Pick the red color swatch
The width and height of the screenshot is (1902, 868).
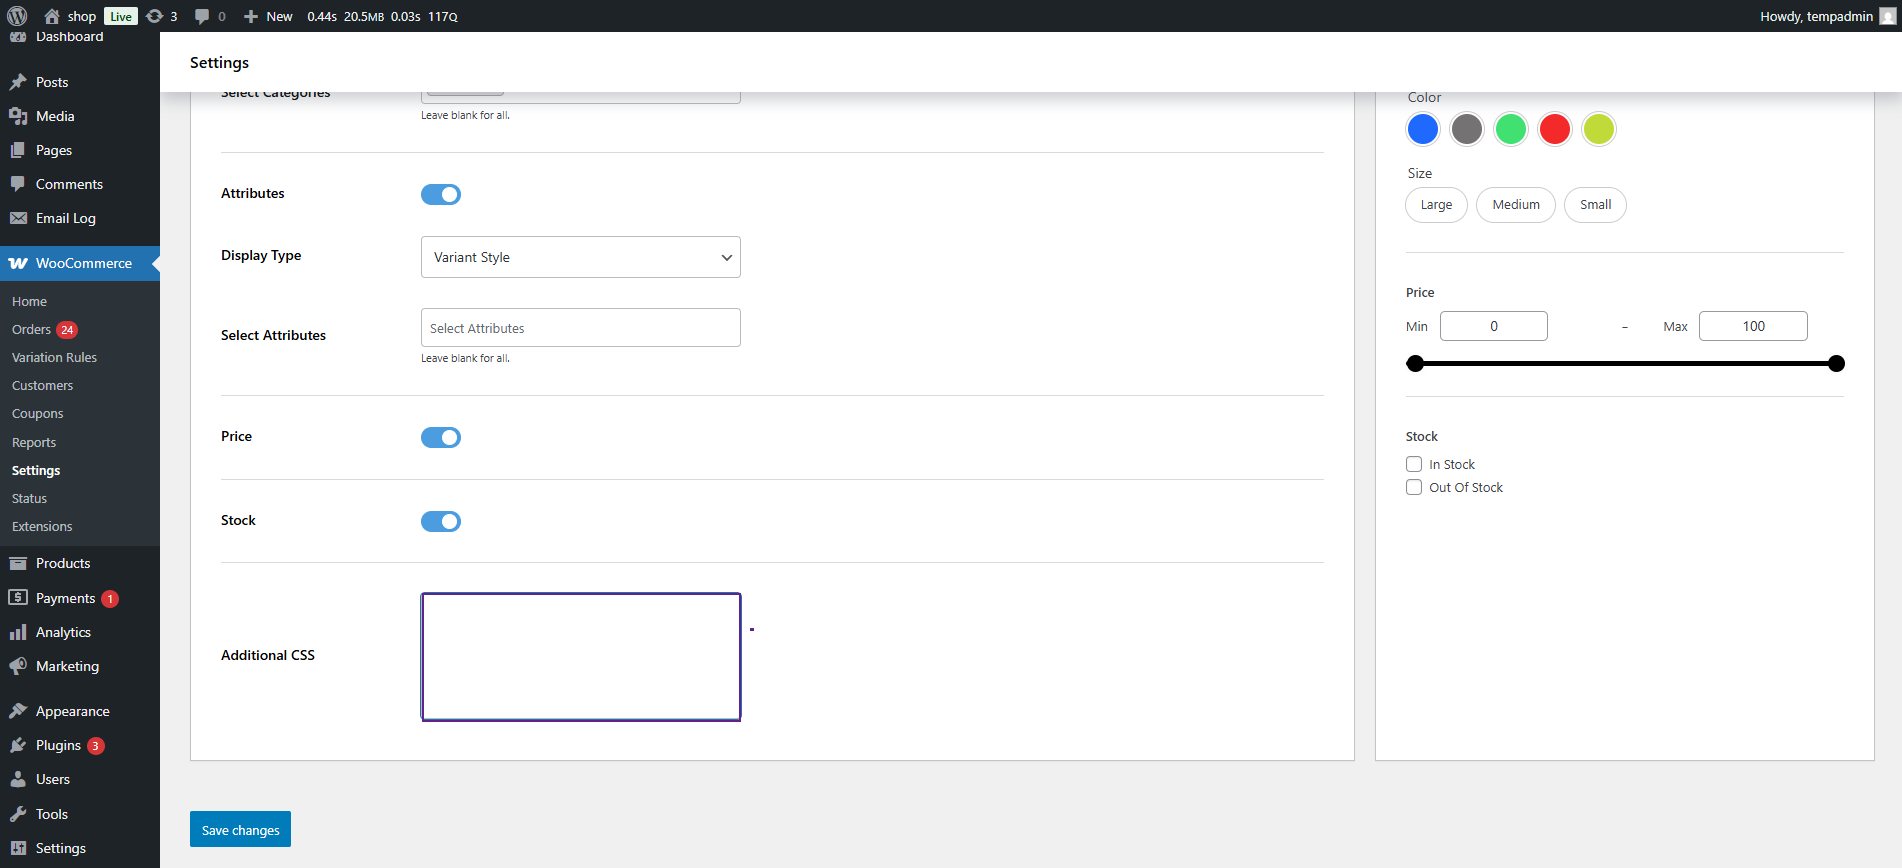pos(1555,129)
